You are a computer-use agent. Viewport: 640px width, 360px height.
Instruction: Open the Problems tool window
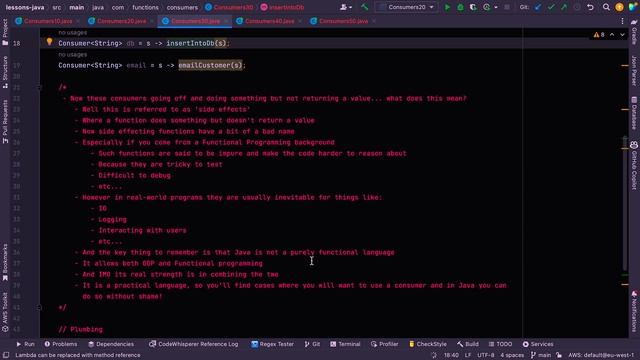click(60, 344)
